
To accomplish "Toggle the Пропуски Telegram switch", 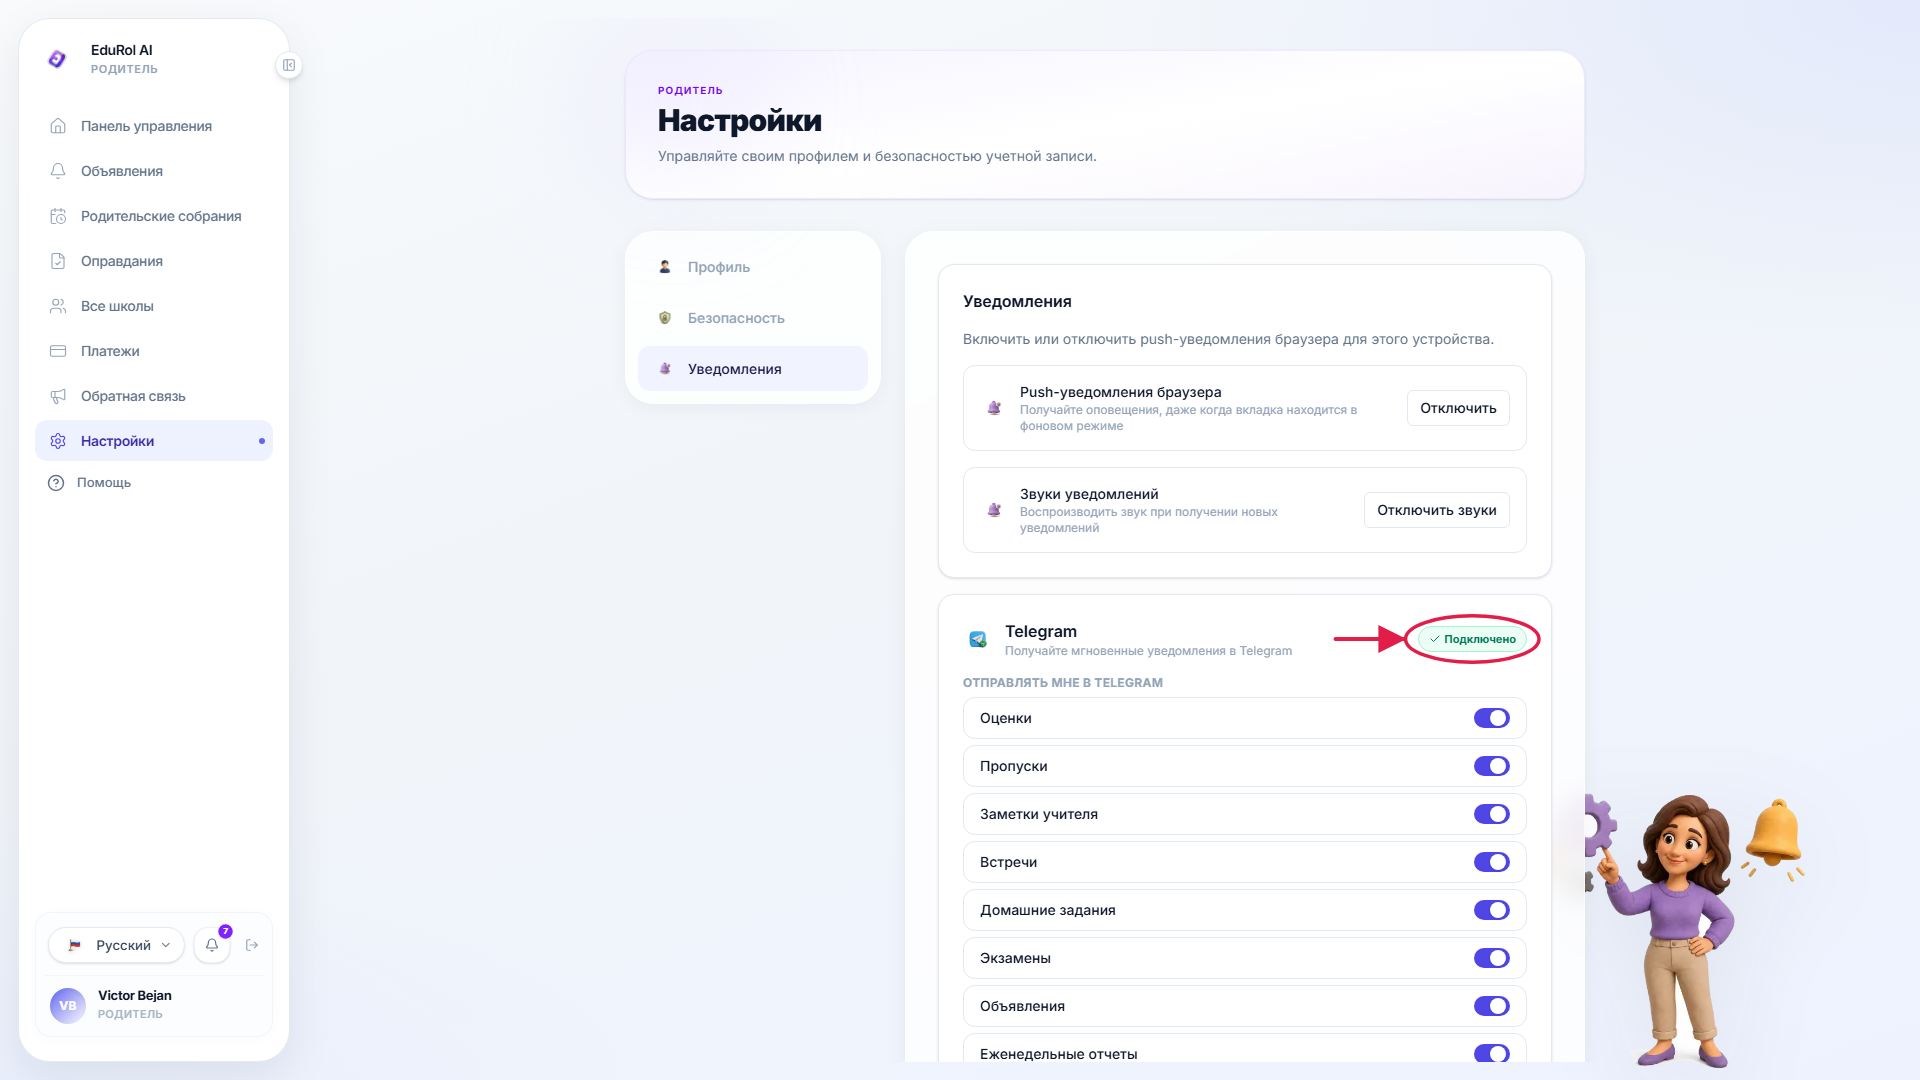I will (x=1491, y=766).
